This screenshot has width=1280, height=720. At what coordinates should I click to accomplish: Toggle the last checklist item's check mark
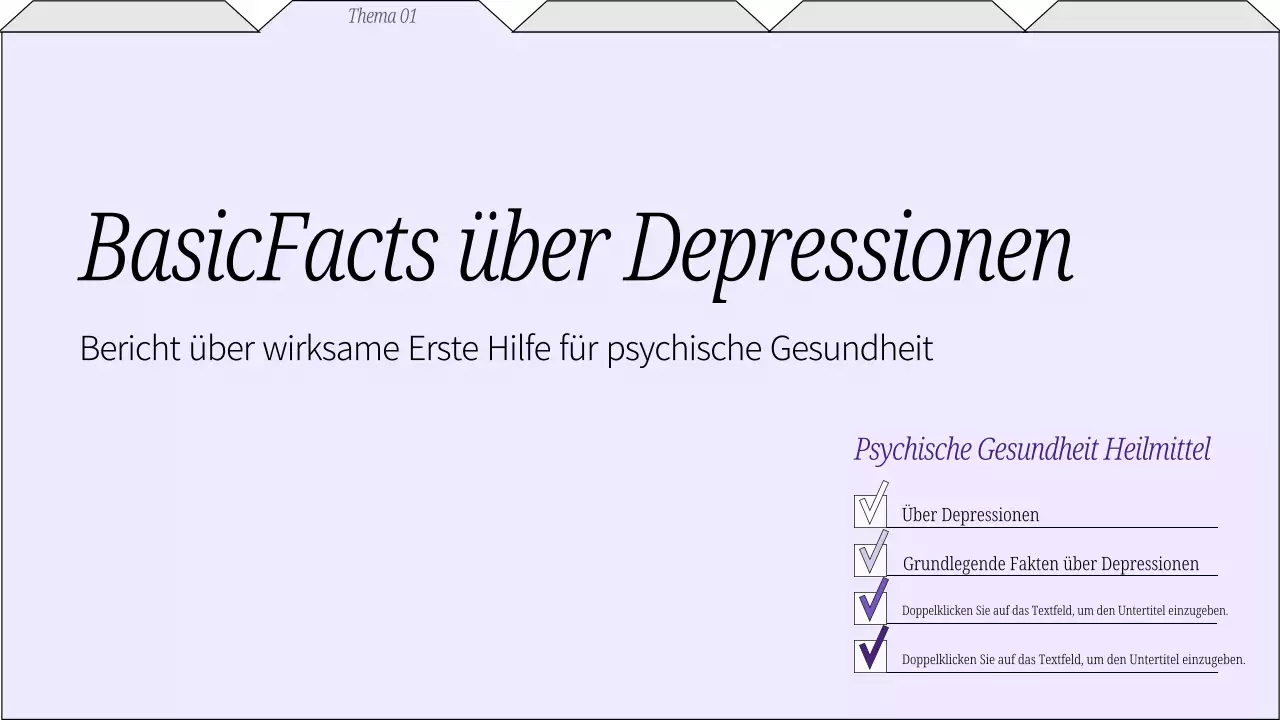coord(871,652)
